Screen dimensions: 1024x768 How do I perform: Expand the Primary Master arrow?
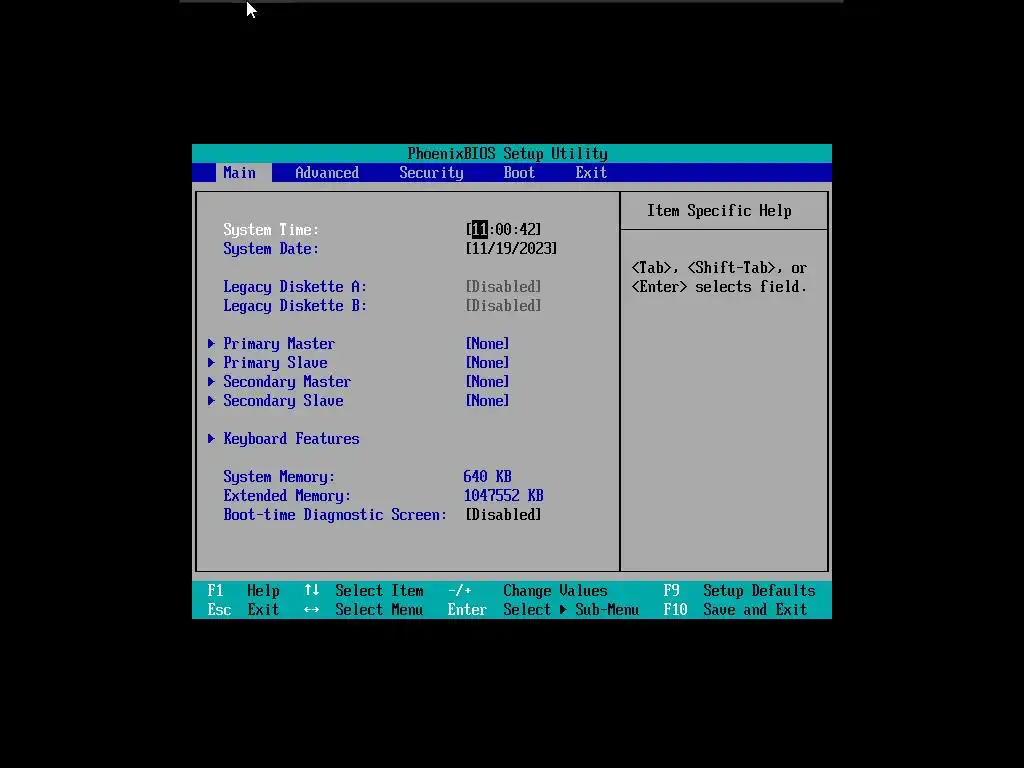pos(211,343)
